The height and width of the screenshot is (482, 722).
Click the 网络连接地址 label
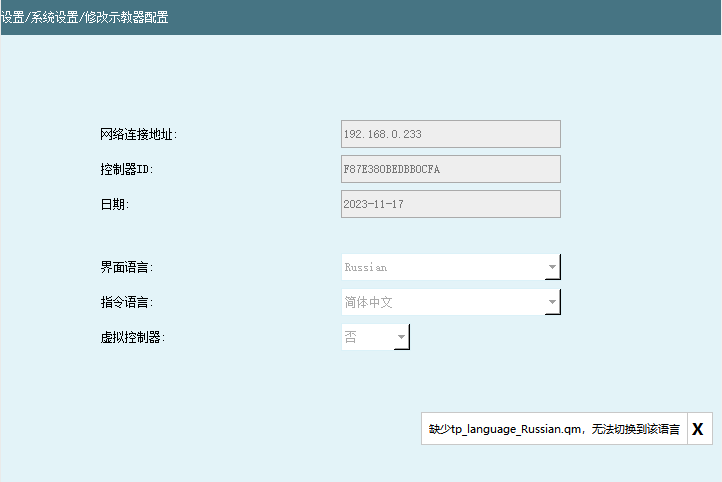139,135
